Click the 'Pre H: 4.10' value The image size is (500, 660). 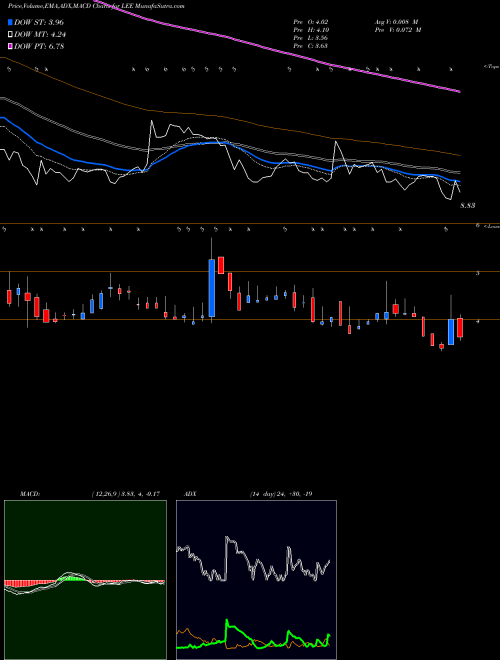311,29
